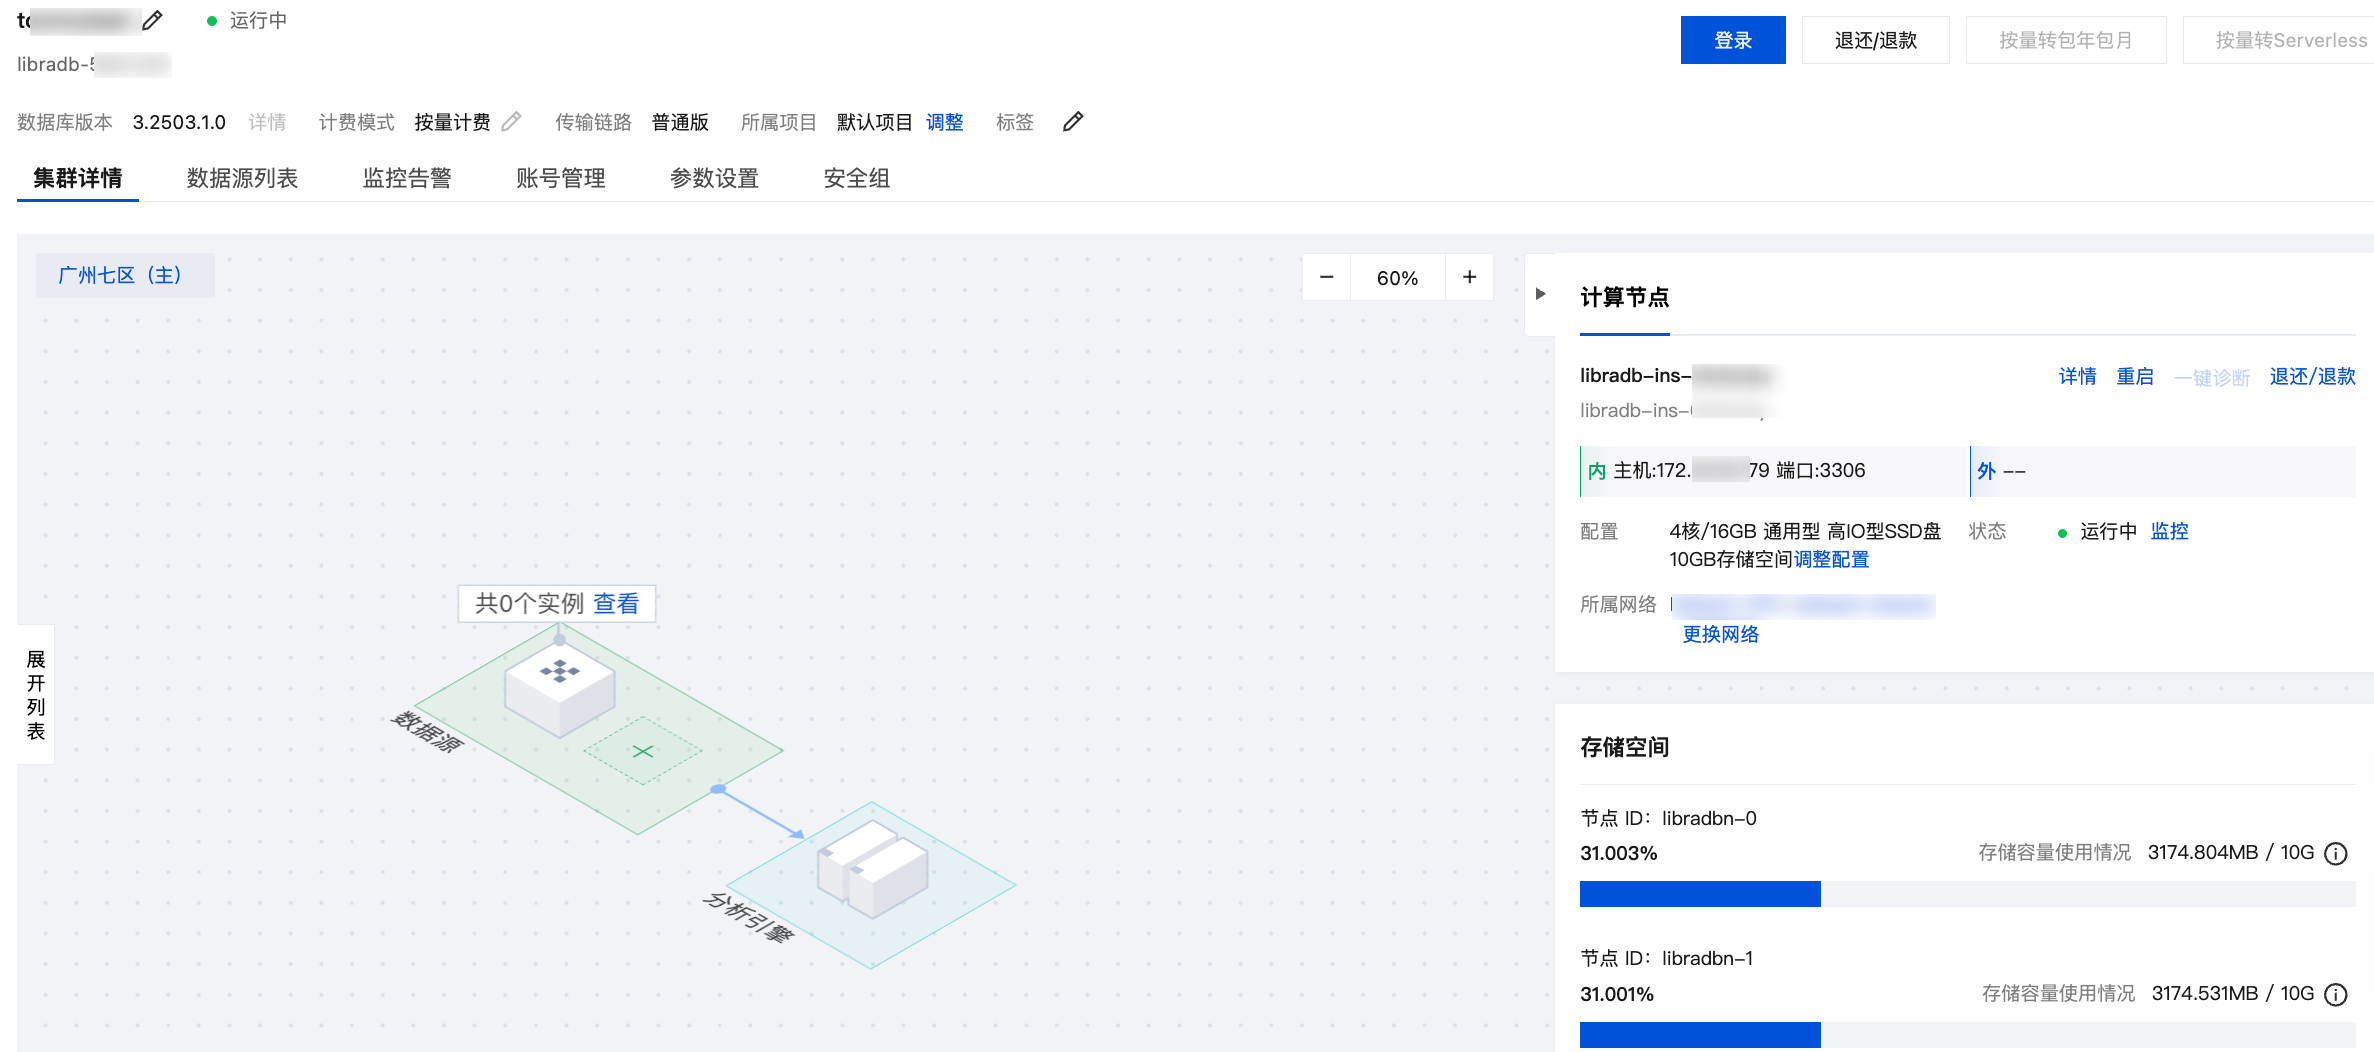
Task: Click the 调整配置 link
Action: coord(1831,559)
